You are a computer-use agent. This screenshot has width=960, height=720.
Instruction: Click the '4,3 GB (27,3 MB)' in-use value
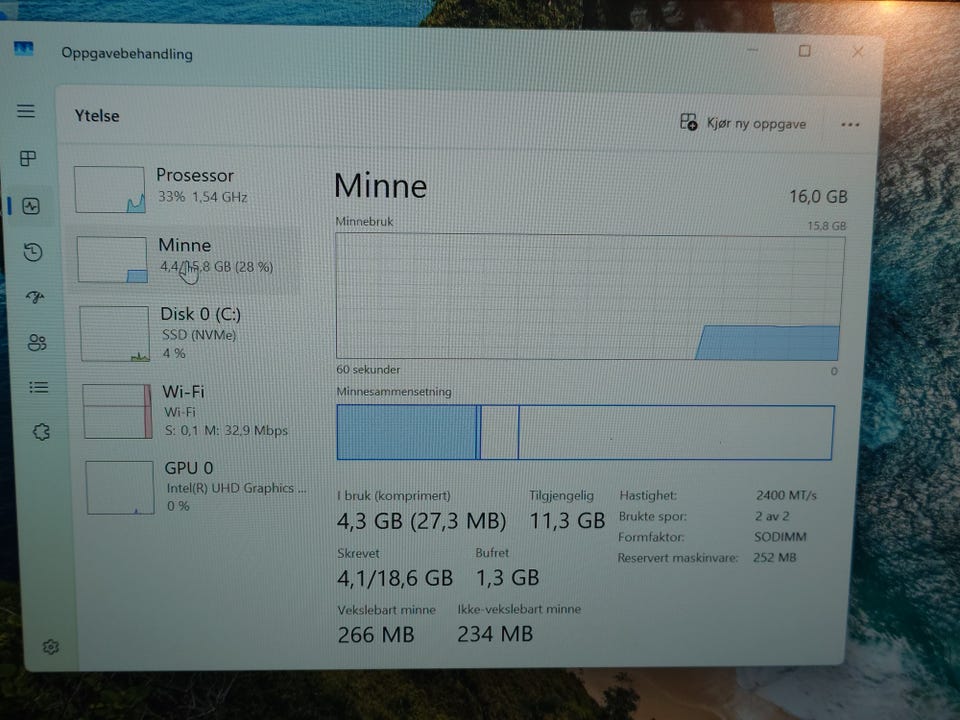421,521
